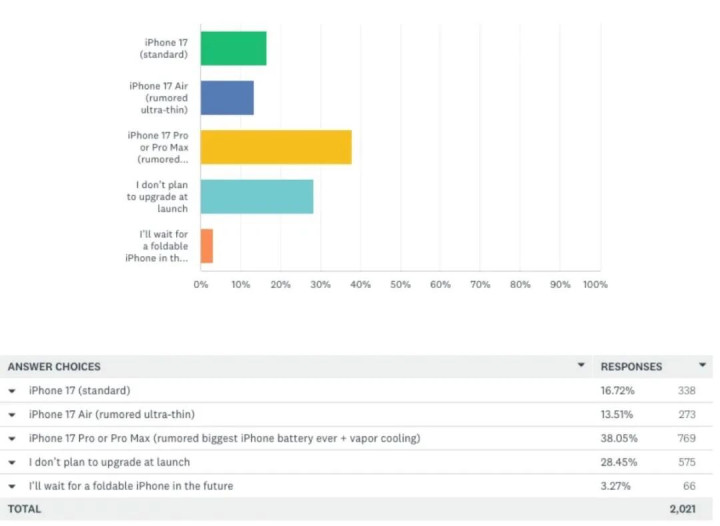Expand the iPhone 17 Air row arrow
The height and width of the screenshot is (526, 720).
12,415
